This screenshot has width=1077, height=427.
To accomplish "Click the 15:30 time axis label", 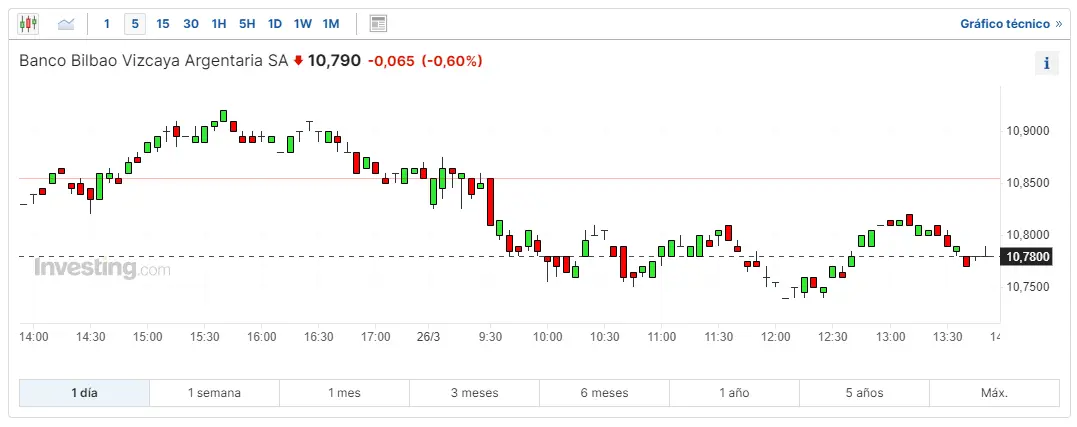I will 205,336.
